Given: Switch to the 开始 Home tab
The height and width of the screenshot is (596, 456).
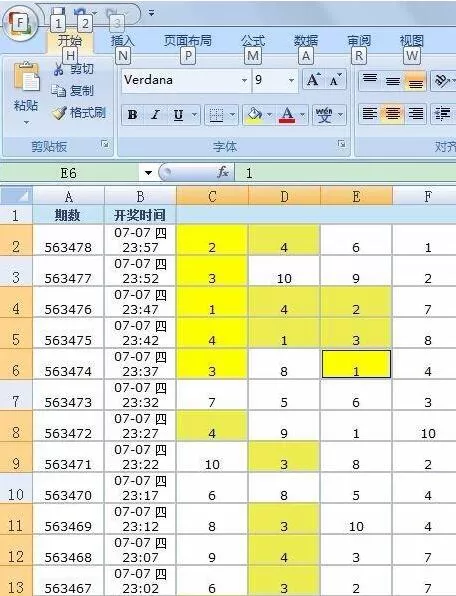Looking at the screenshot, I should click(70, 40).
